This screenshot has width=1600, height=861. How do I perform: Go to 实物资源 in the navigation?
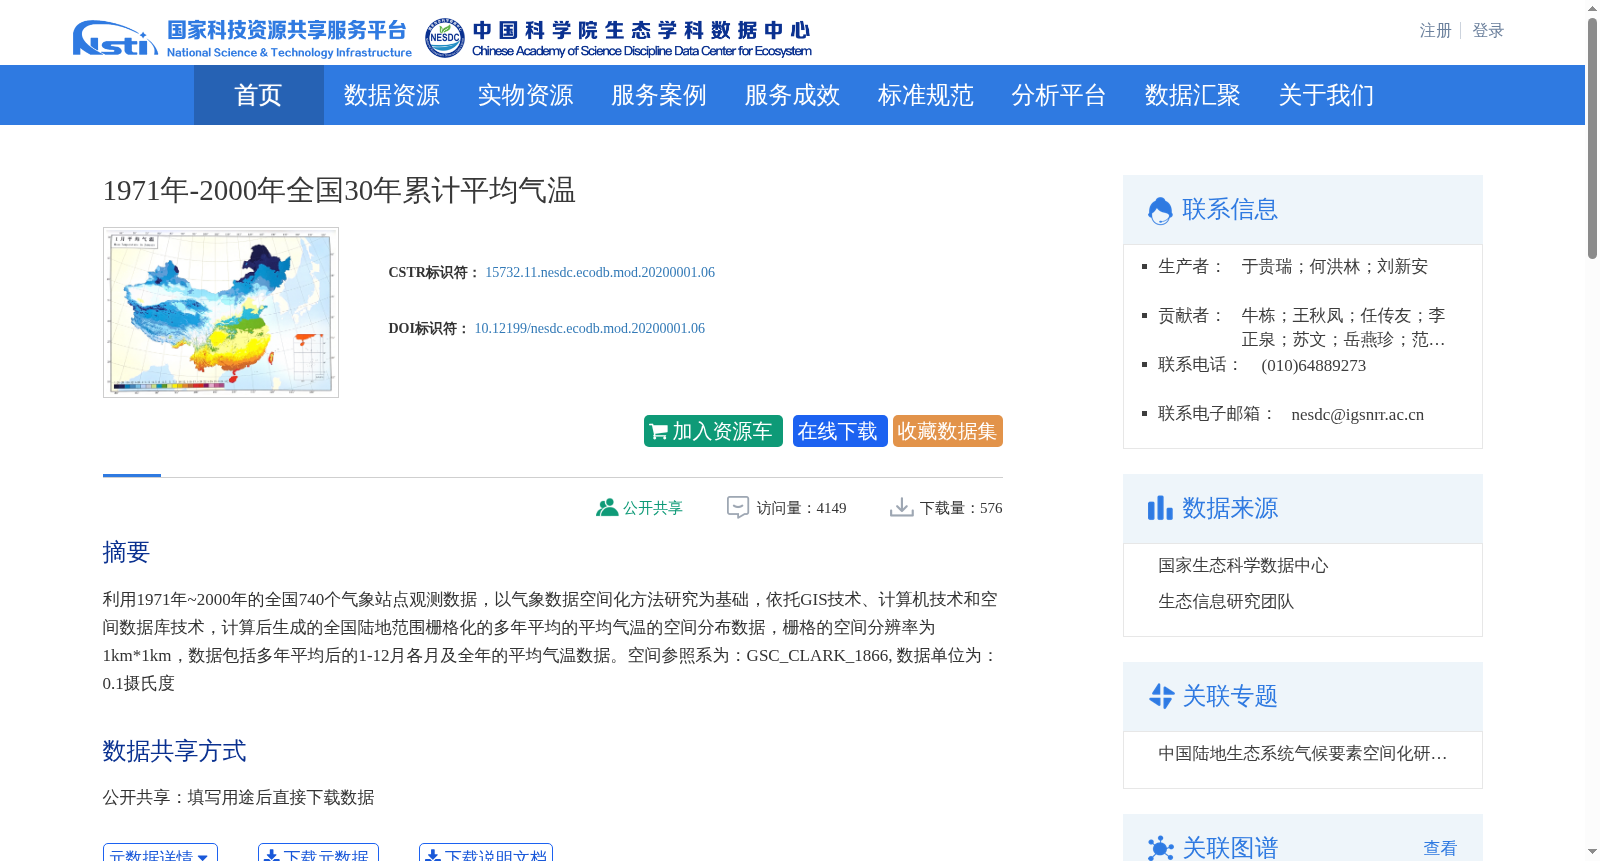[525, 95]
